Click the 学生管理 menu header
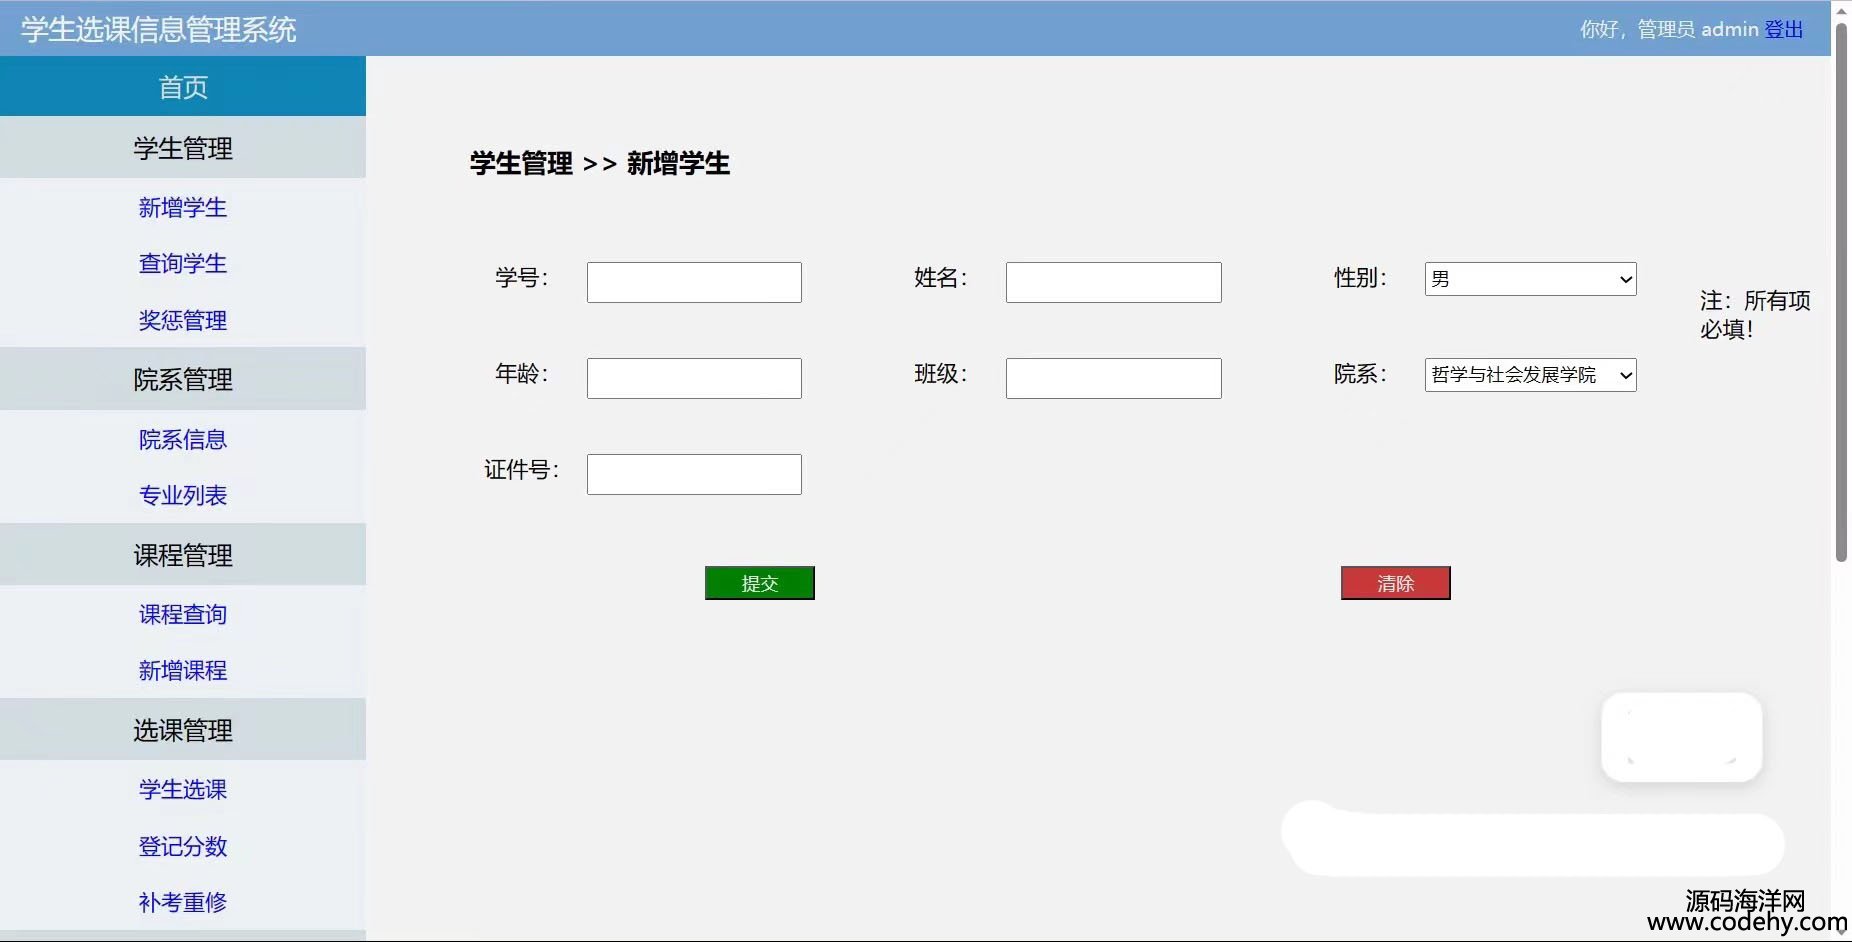 [183, 148]
